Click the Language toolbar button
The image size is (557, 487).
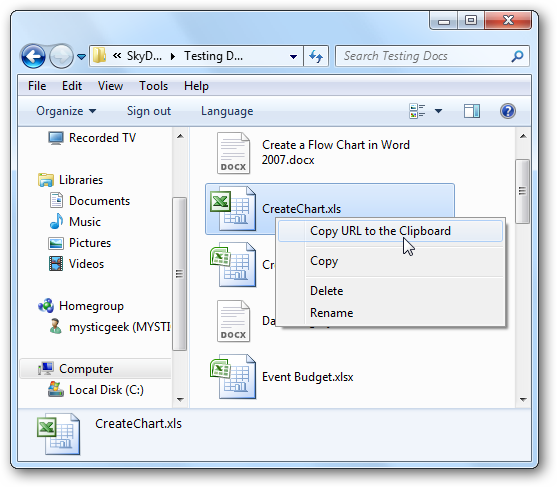227,111
